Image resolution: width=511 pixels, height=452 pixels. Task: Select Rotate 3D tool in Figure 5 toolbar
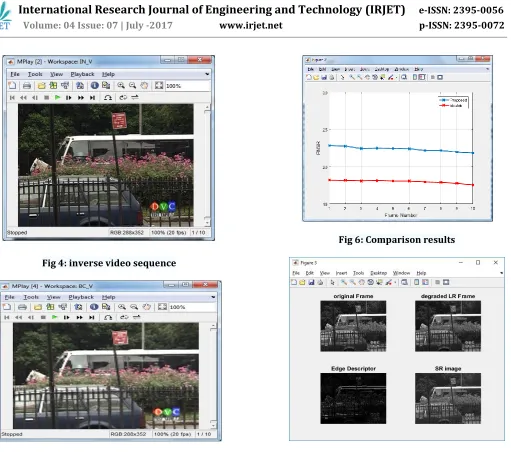pos(371,282)
